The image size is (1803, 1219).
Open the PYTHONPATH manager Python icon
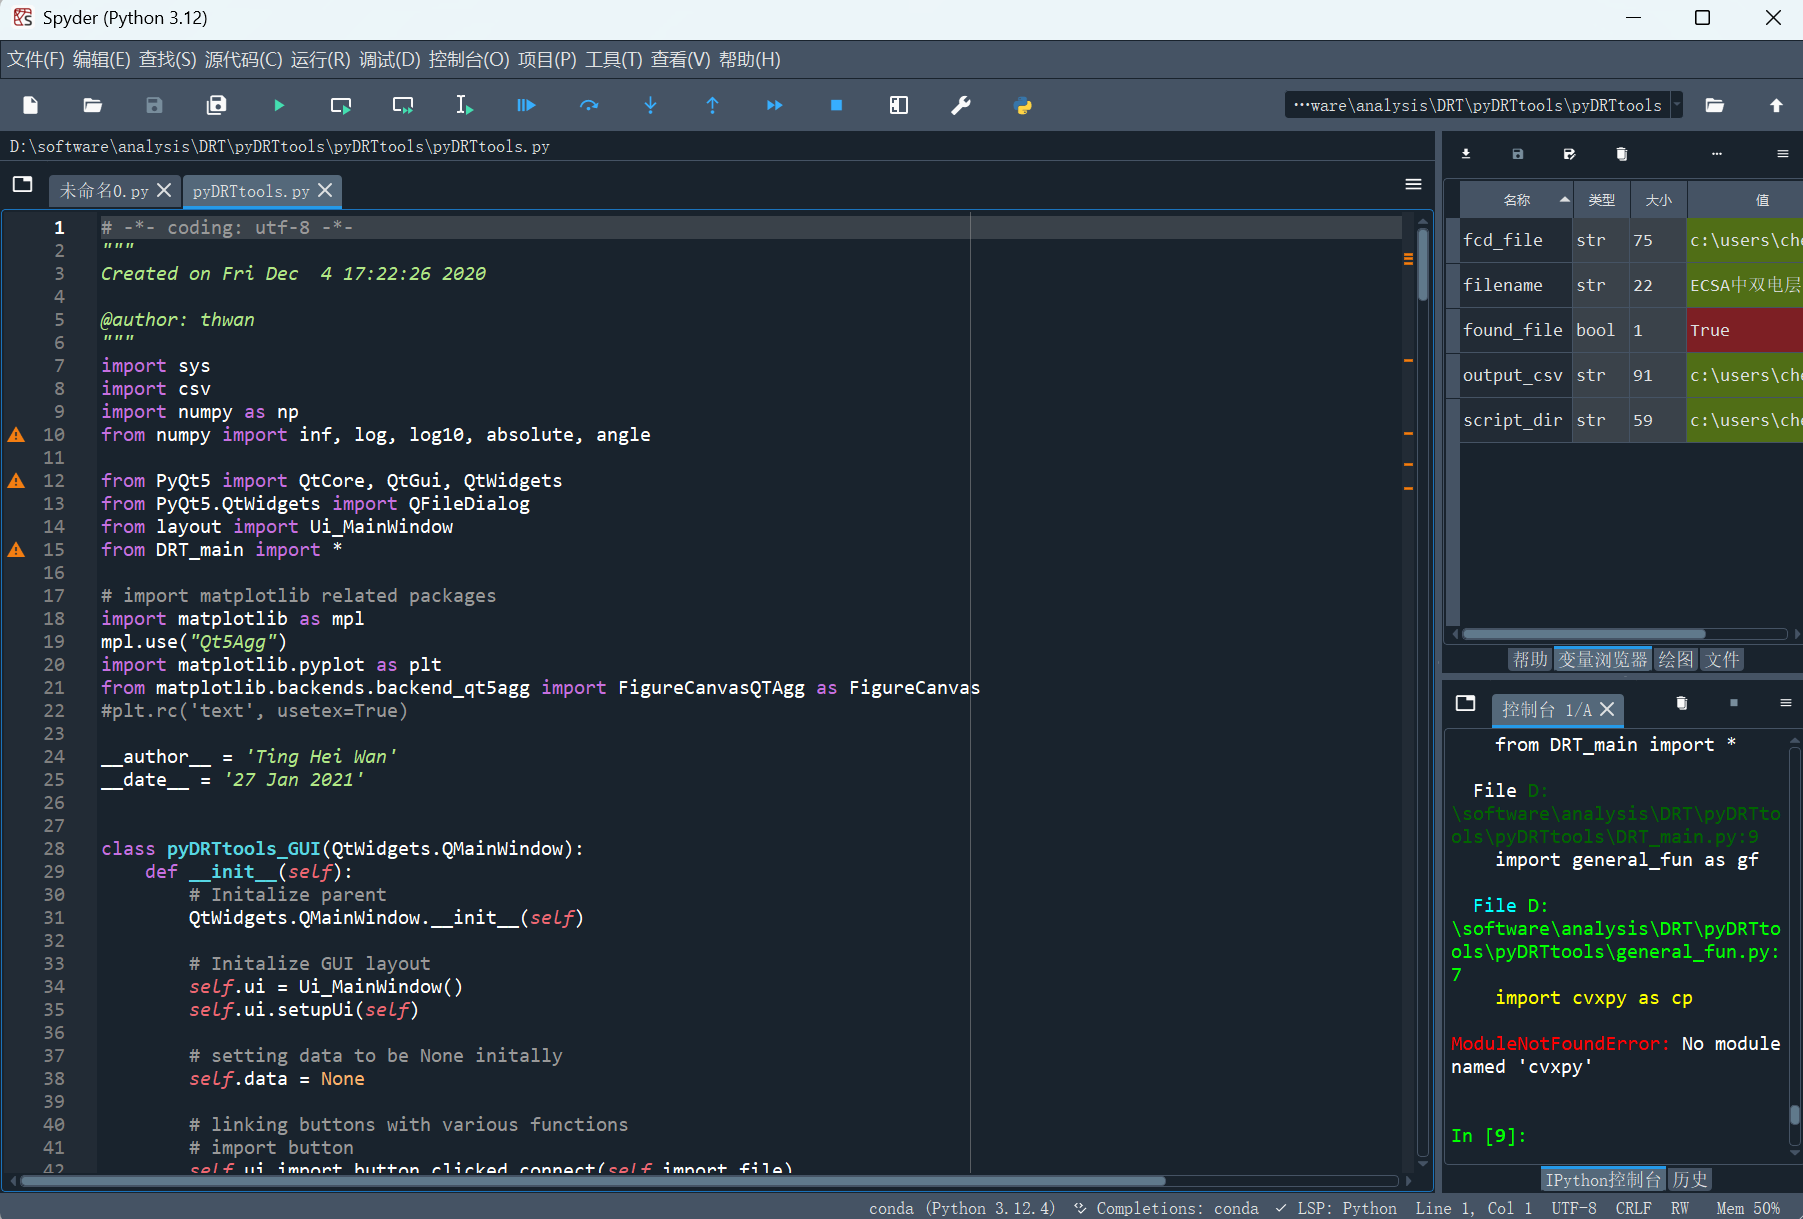(x=1022, y=105)
